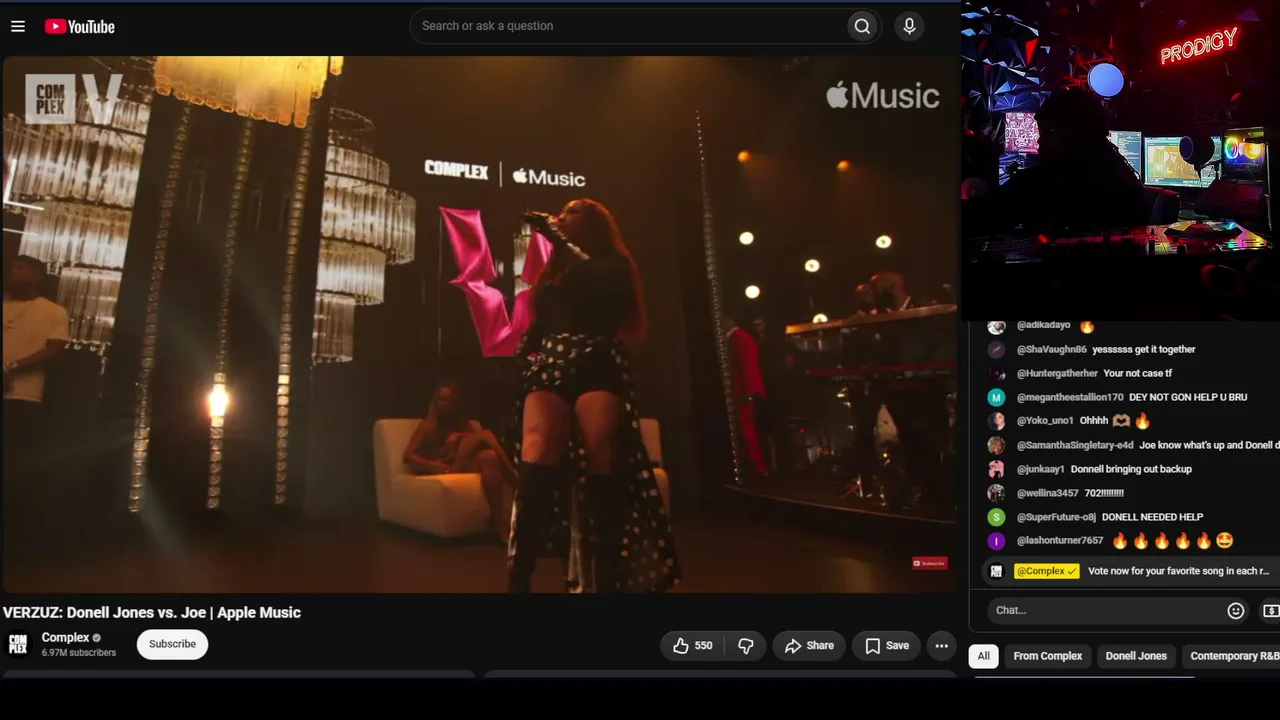
Task: Dislike this video
Action: 746,646
